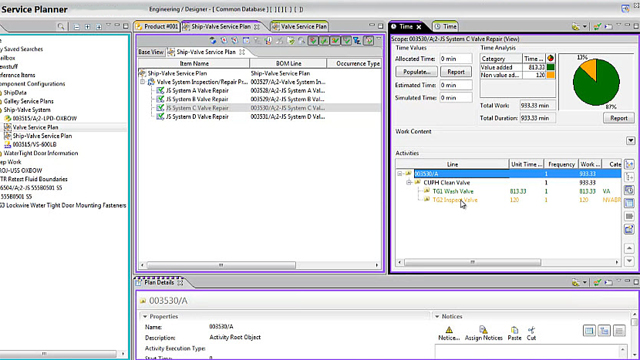The image size is (640, 360).
Task: Select WaterTight Door Information in left tree
Action: tap(40, 153)
